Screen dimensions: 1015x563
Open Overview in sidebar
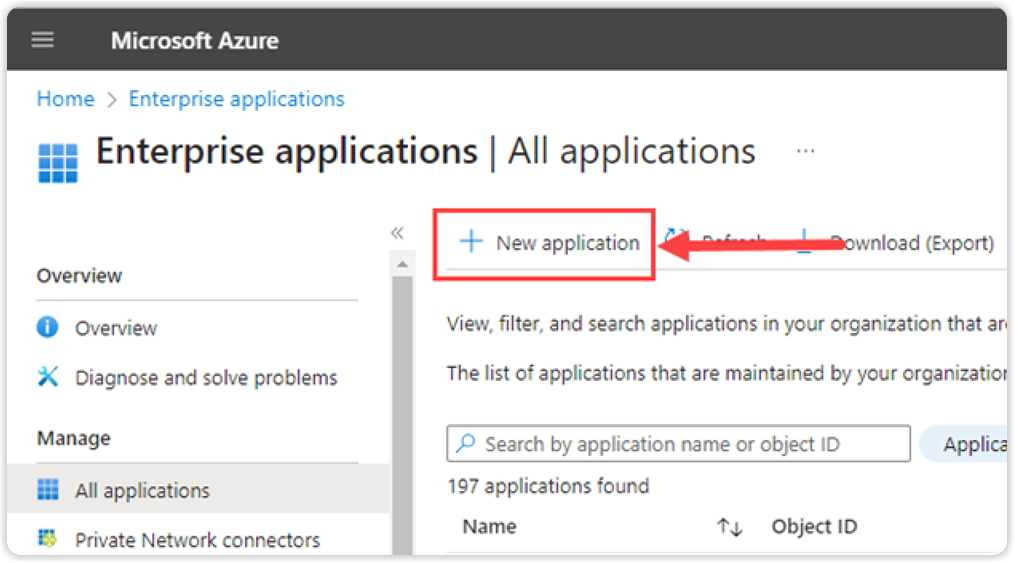(x=116, y=328)
